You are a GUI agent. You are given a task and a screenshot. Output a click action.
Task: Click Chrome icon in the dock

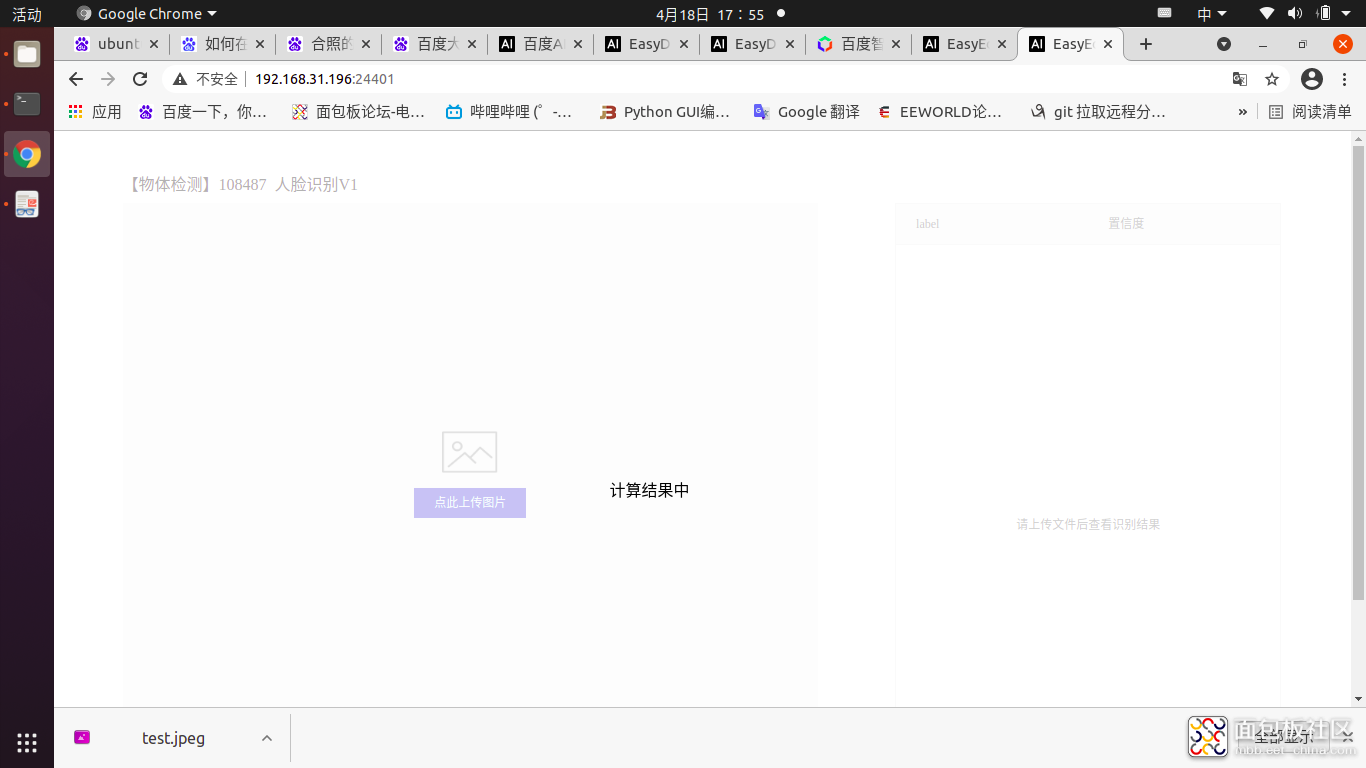pyautogui.click(x=27, y=154)
